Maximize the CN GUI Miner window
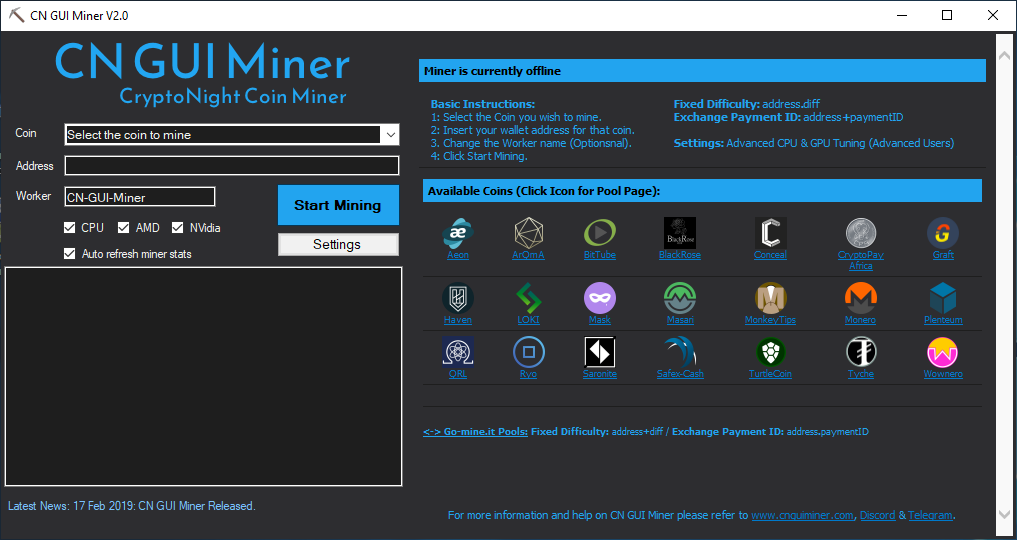The width and height of the screenshot is (1017, 540). point(947,16)
